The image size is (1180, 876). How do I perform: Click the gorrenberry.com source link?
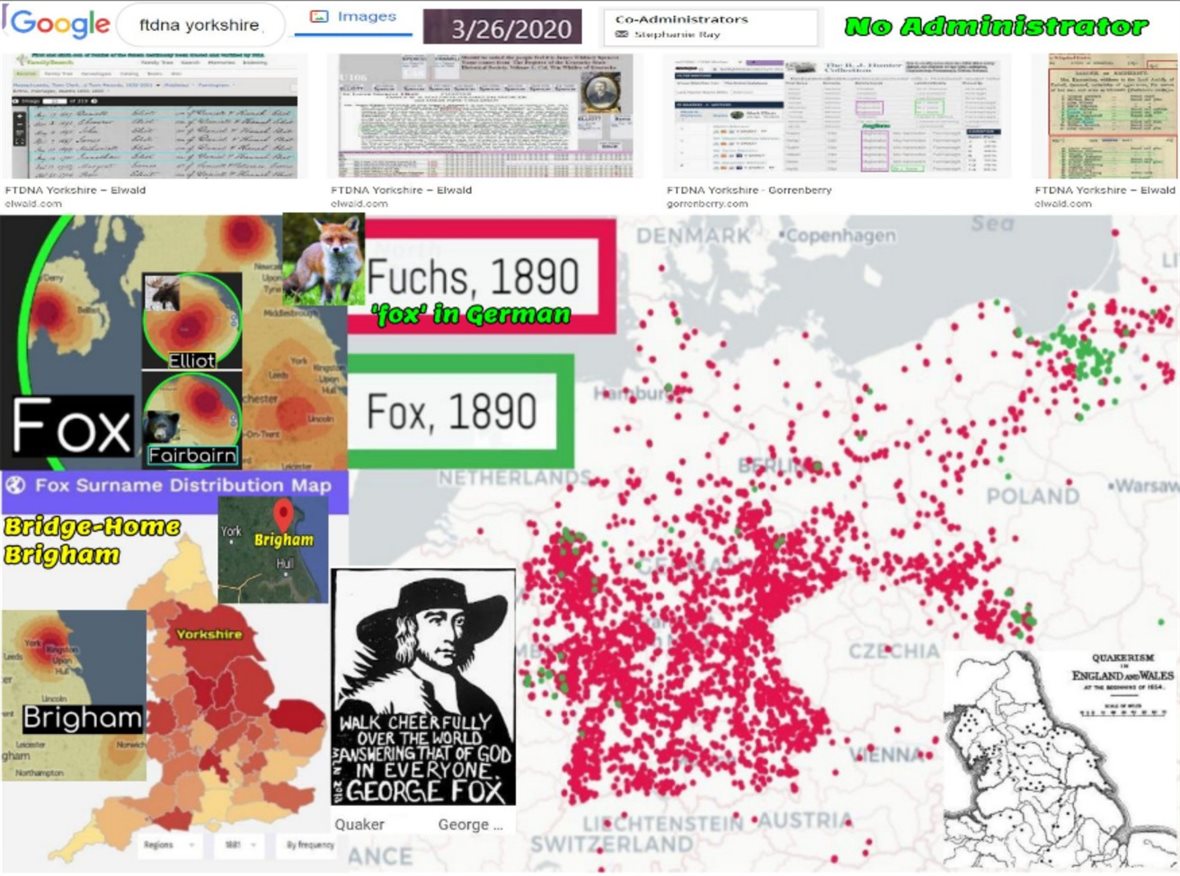pos(706,204)
